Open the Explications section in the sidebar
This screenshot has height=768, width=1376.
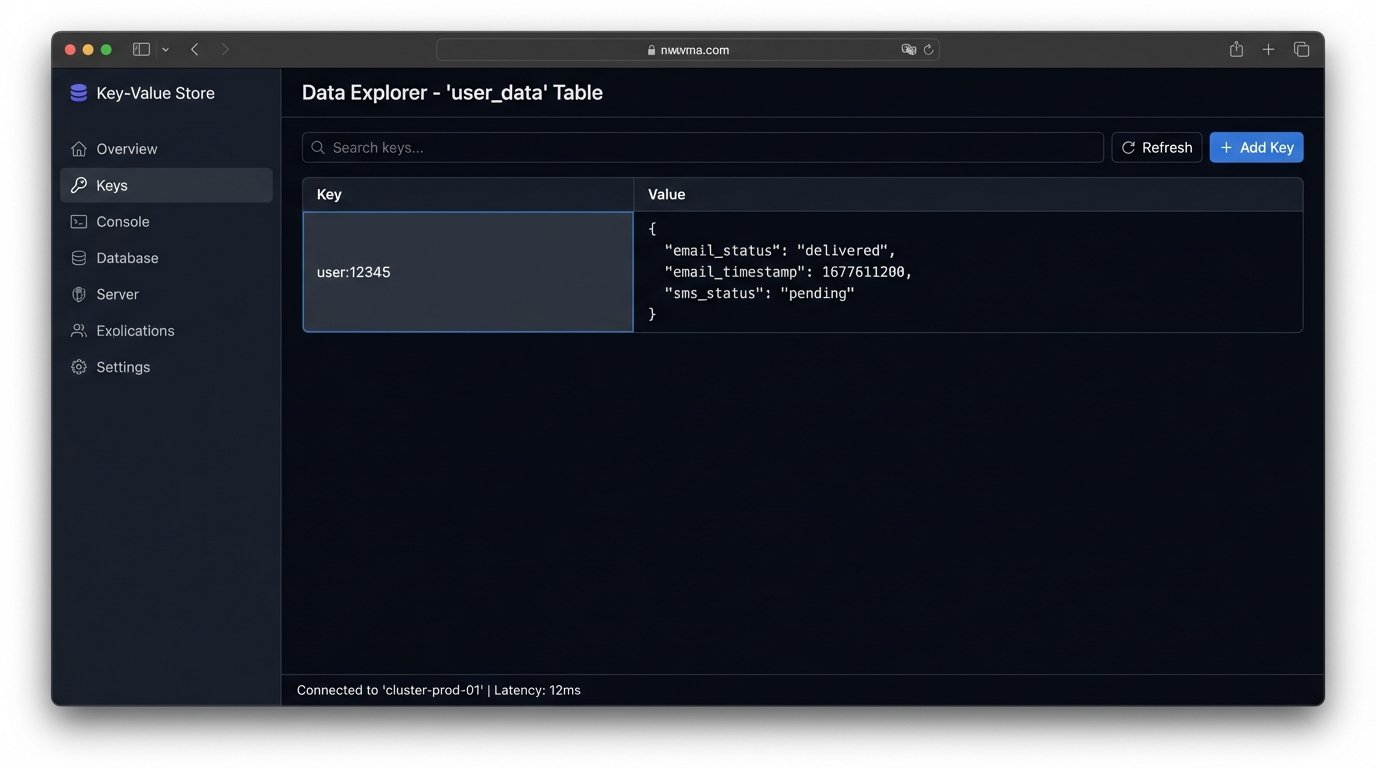(135, 330)
